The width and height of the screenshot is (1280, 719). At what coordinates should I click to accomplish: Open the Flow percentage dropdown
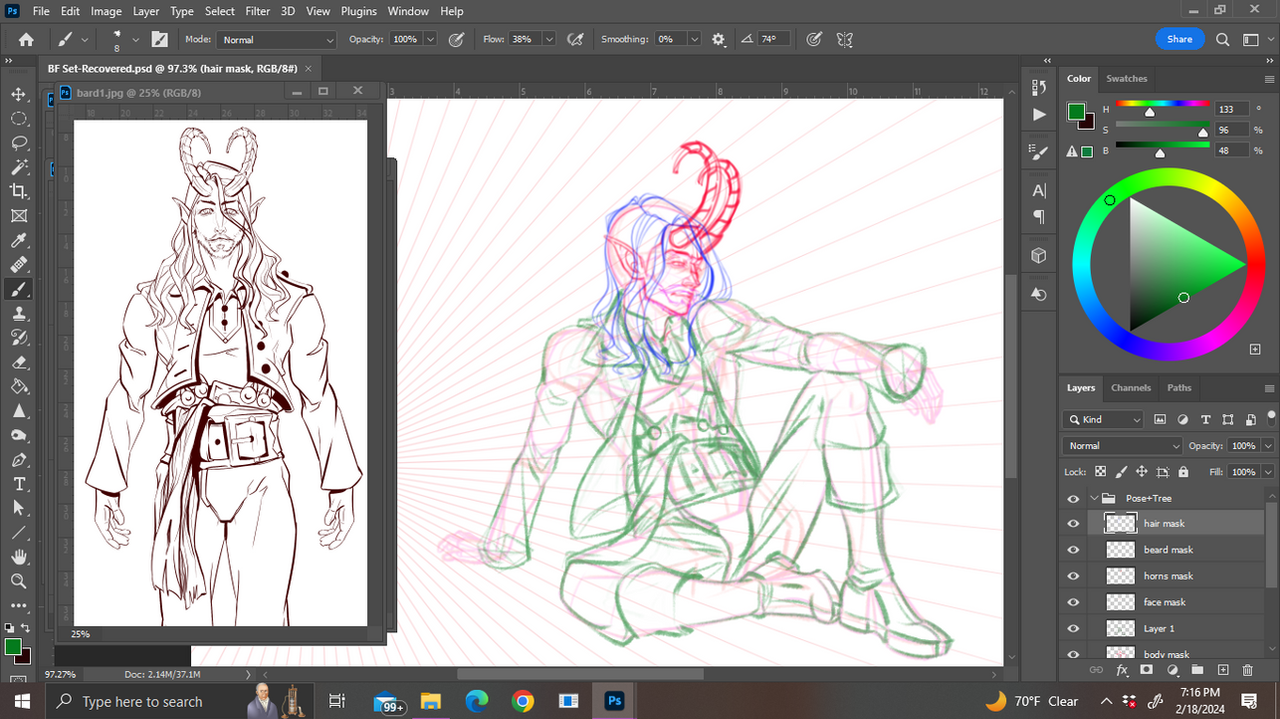(x=549, y=40)
